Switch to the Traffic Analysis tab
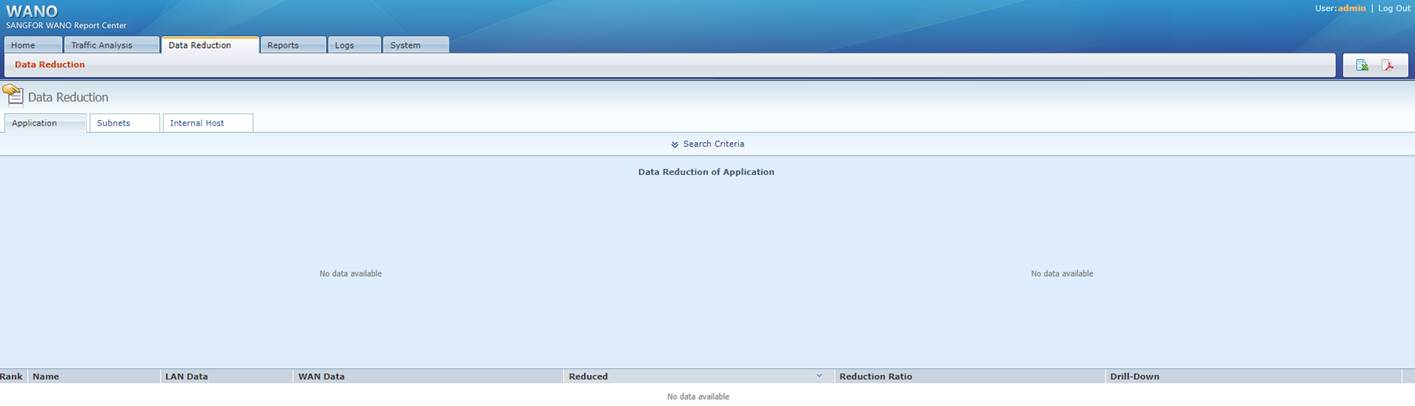 (111, 45)
